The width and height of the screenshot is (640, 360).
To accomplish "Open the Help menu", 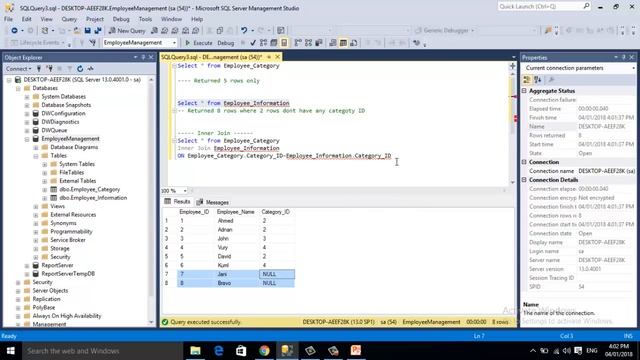I will coord(197,19).
